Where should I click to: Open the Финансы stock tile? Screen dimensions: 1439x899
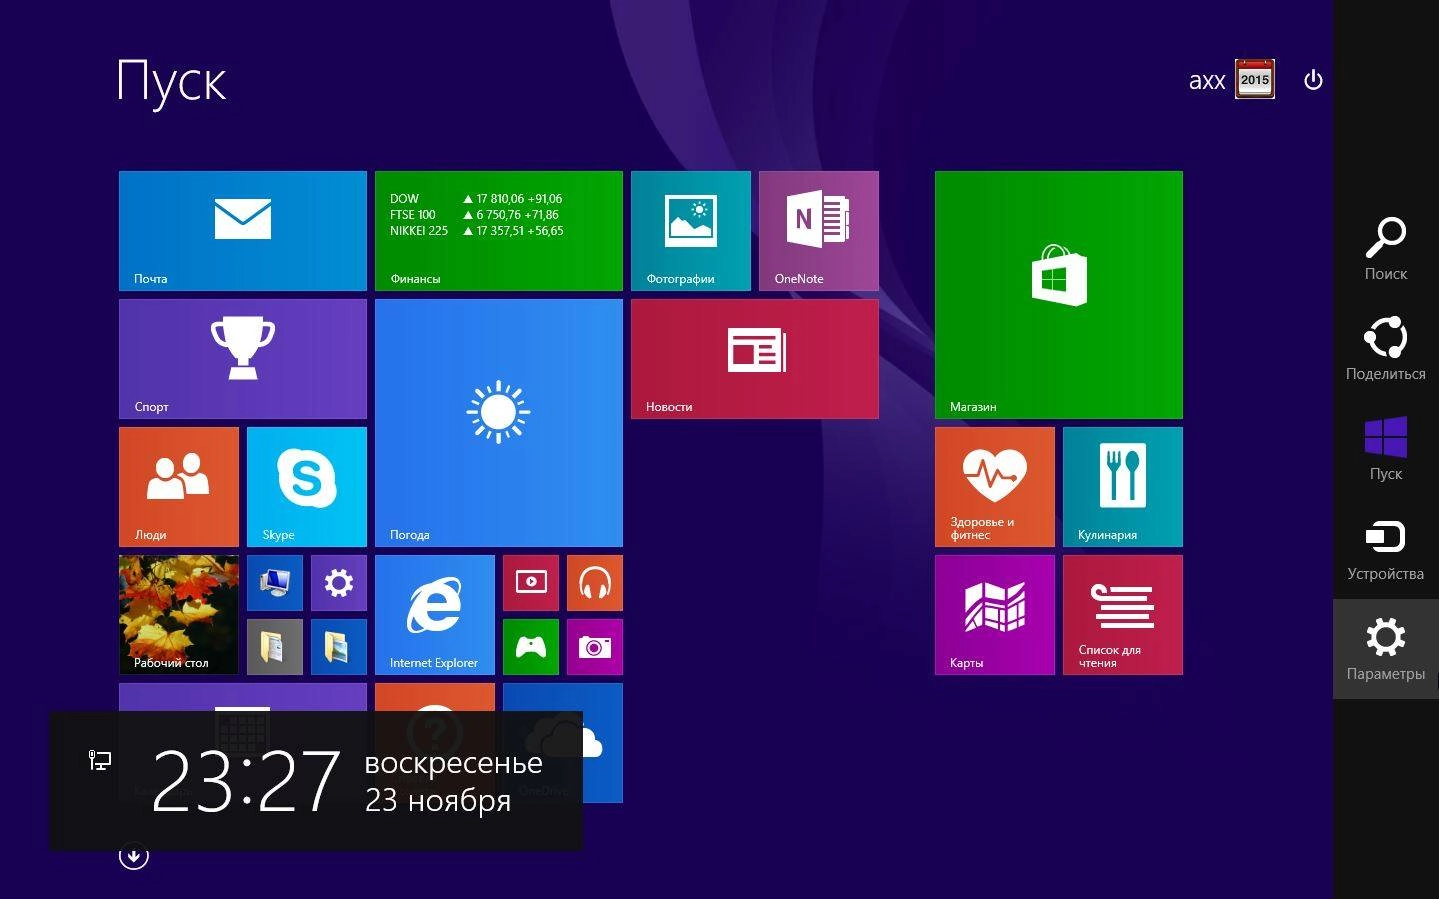(499, 231)
